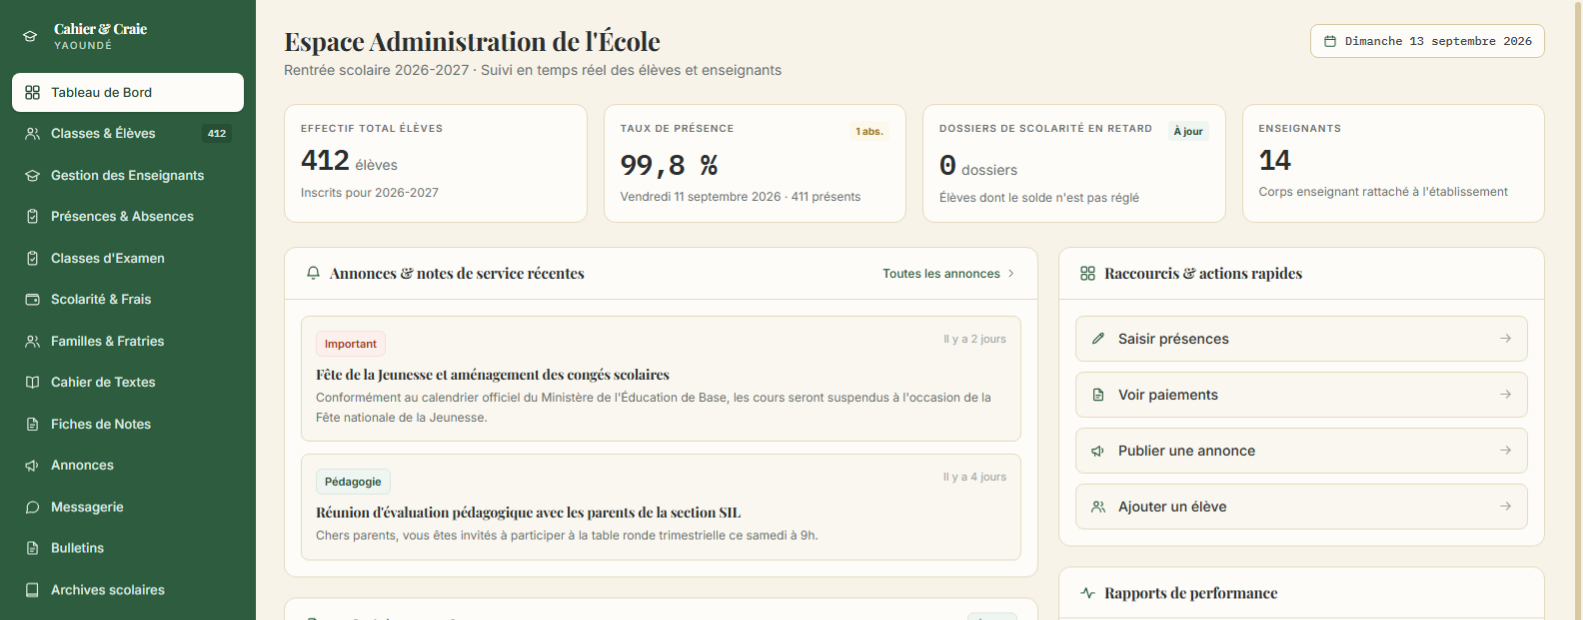This screenshot has width=1583, height=620.
Task: Click the document icon on Voir paiements
Action: (1098, 395)
